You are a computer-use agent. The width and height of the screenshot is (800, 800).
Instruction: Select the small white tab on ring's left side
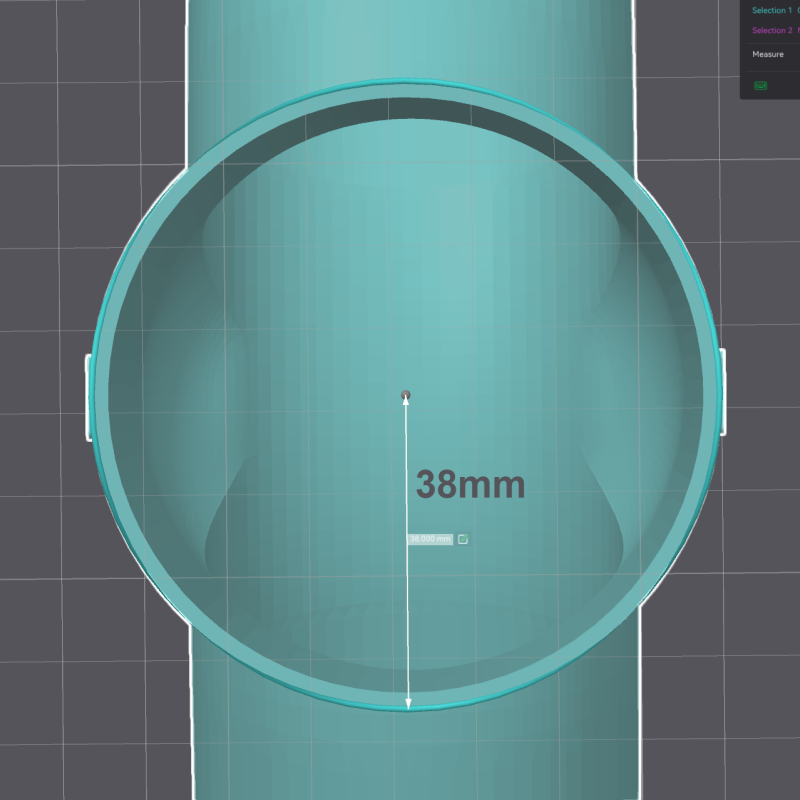[x=88, y=396]
